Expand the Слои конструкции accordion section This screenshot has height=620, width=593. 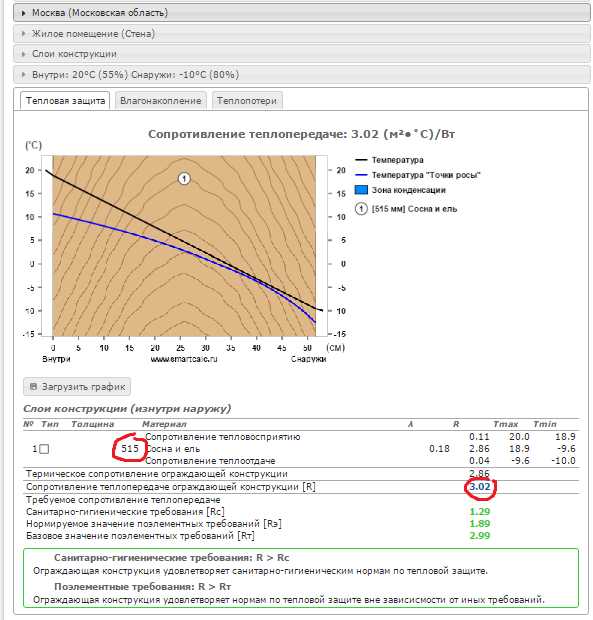(x=302, y=54)
